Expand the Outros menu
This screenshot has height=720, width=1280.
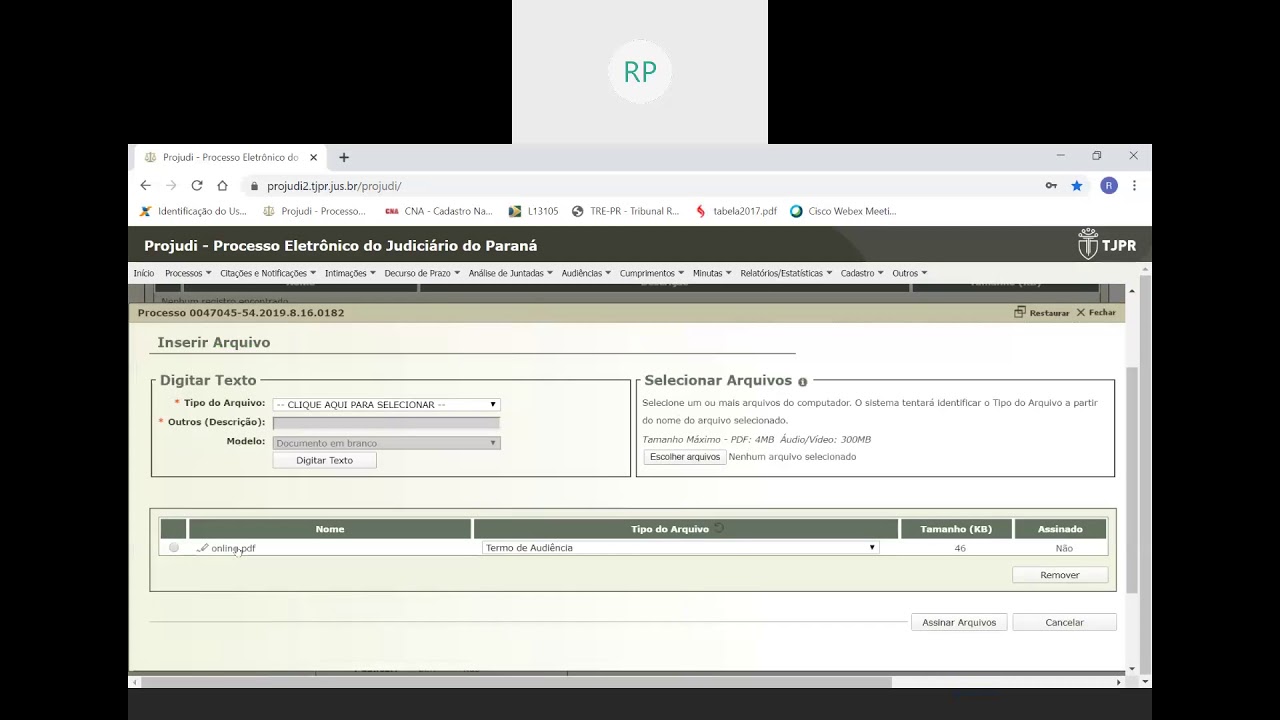[x=910, y=273]
